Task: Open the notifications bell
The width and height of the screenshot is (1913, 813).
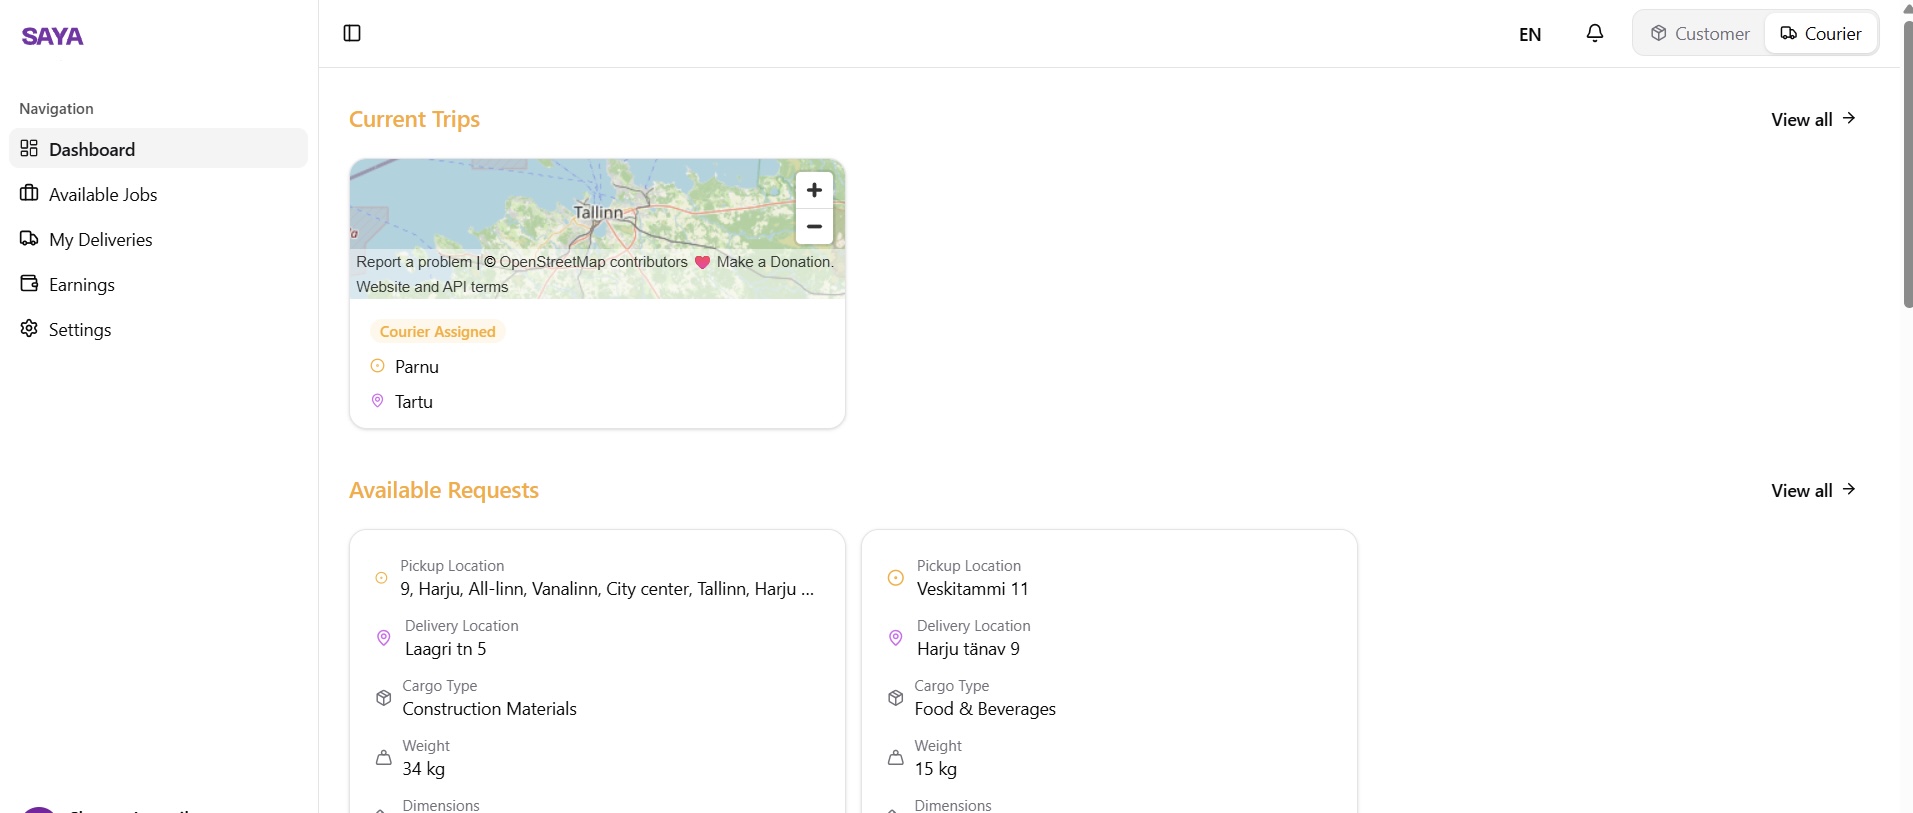Action: [1595, 33]
